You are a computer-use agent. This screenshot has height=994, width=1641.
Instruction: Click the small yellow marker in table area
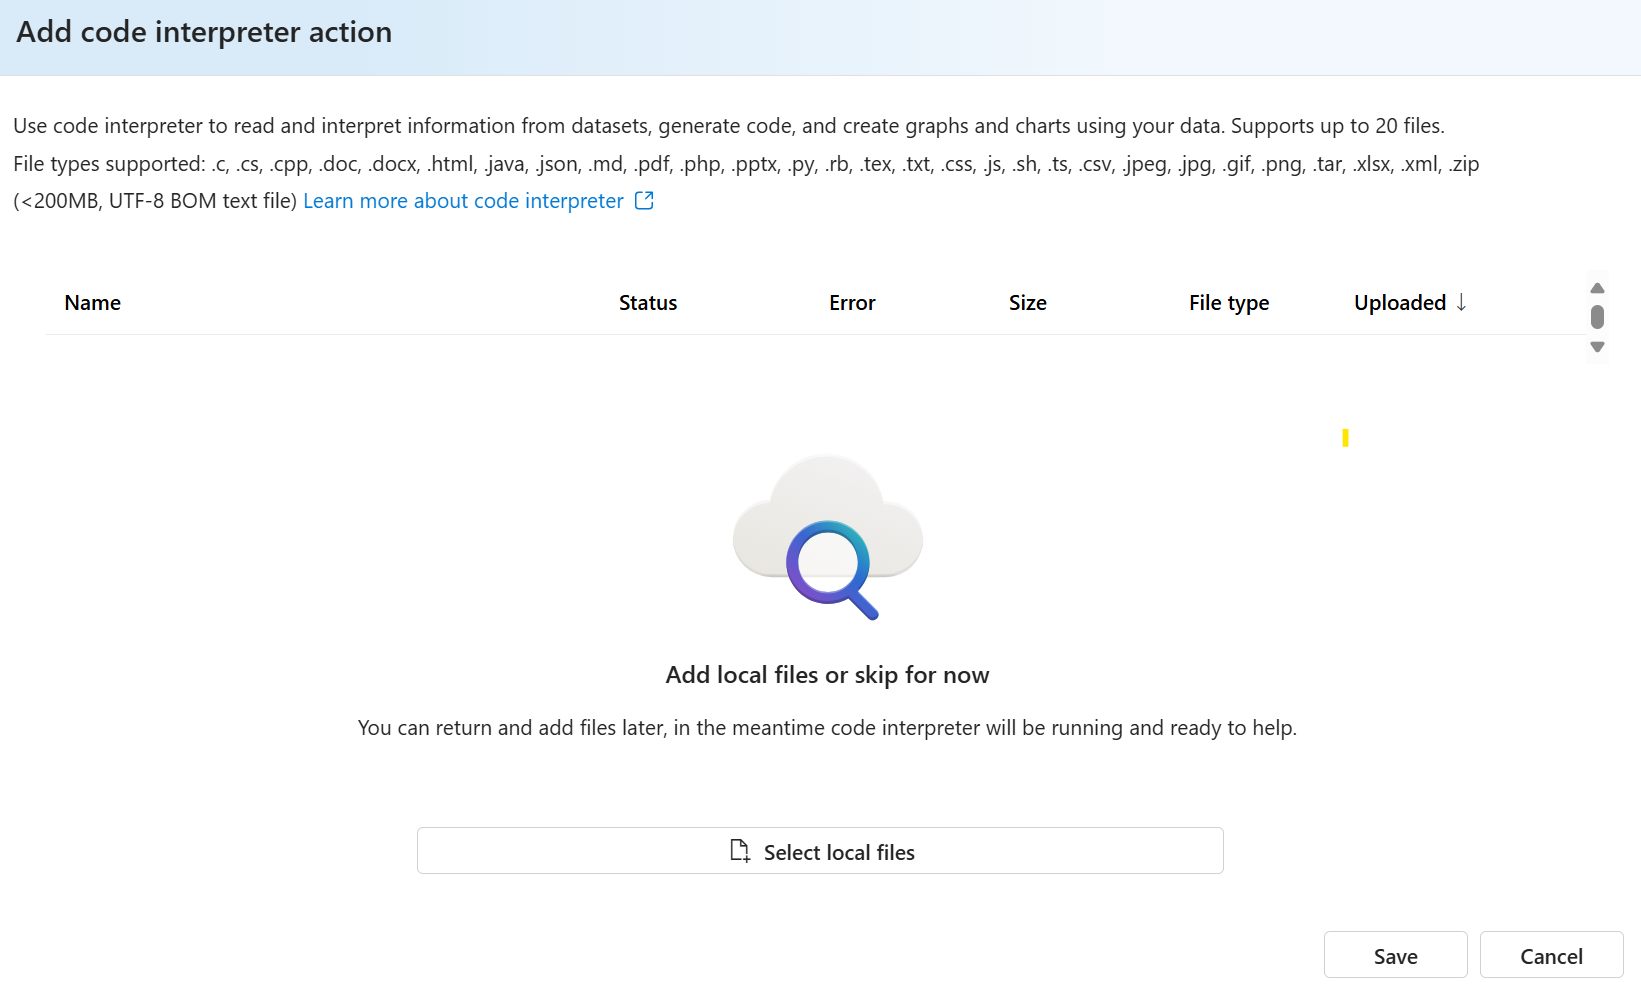pyautogui.click(x=1345, y=438)
